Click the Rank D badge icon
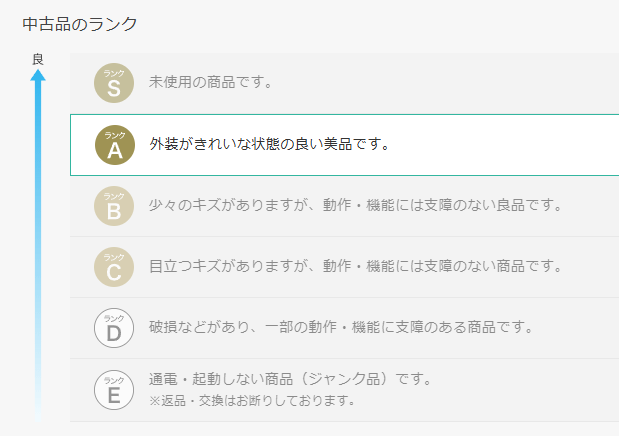The image size is (619, 436). (x=114, y=328)
